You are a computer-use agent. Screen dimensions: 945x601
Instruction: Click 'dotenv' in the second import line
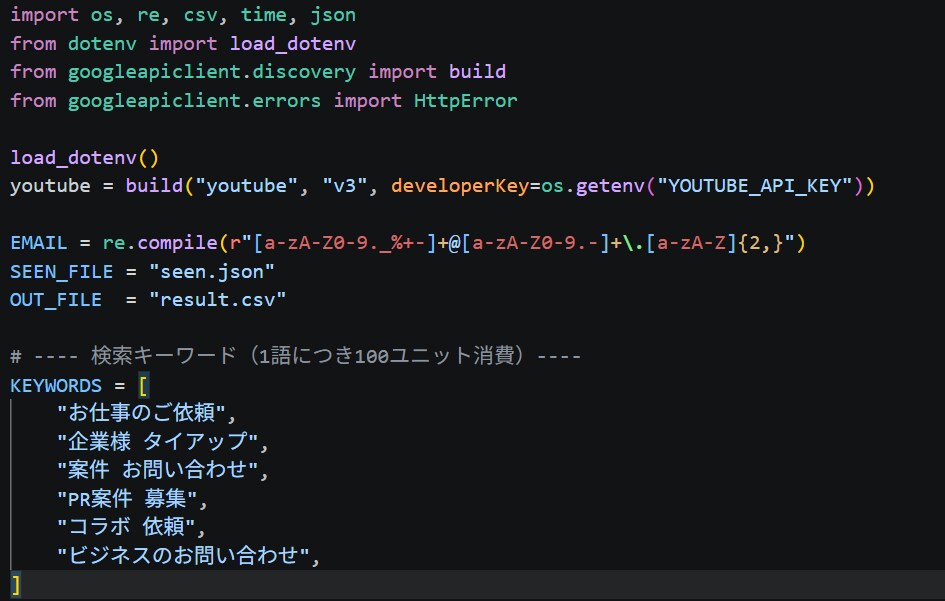102,43
